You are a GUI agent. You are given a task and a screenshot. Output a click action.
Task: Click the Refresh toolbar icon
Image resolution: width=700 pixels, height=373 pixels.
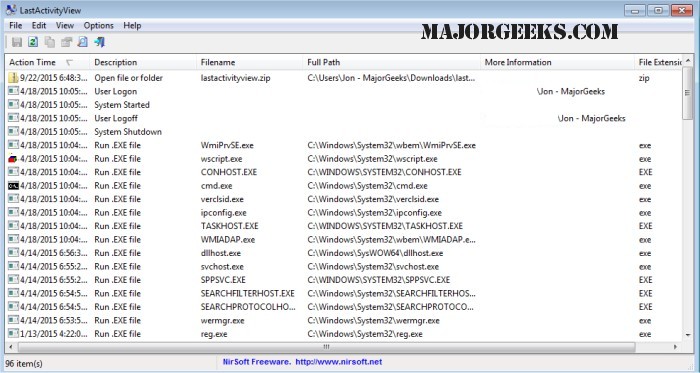[x=33, y=42]
